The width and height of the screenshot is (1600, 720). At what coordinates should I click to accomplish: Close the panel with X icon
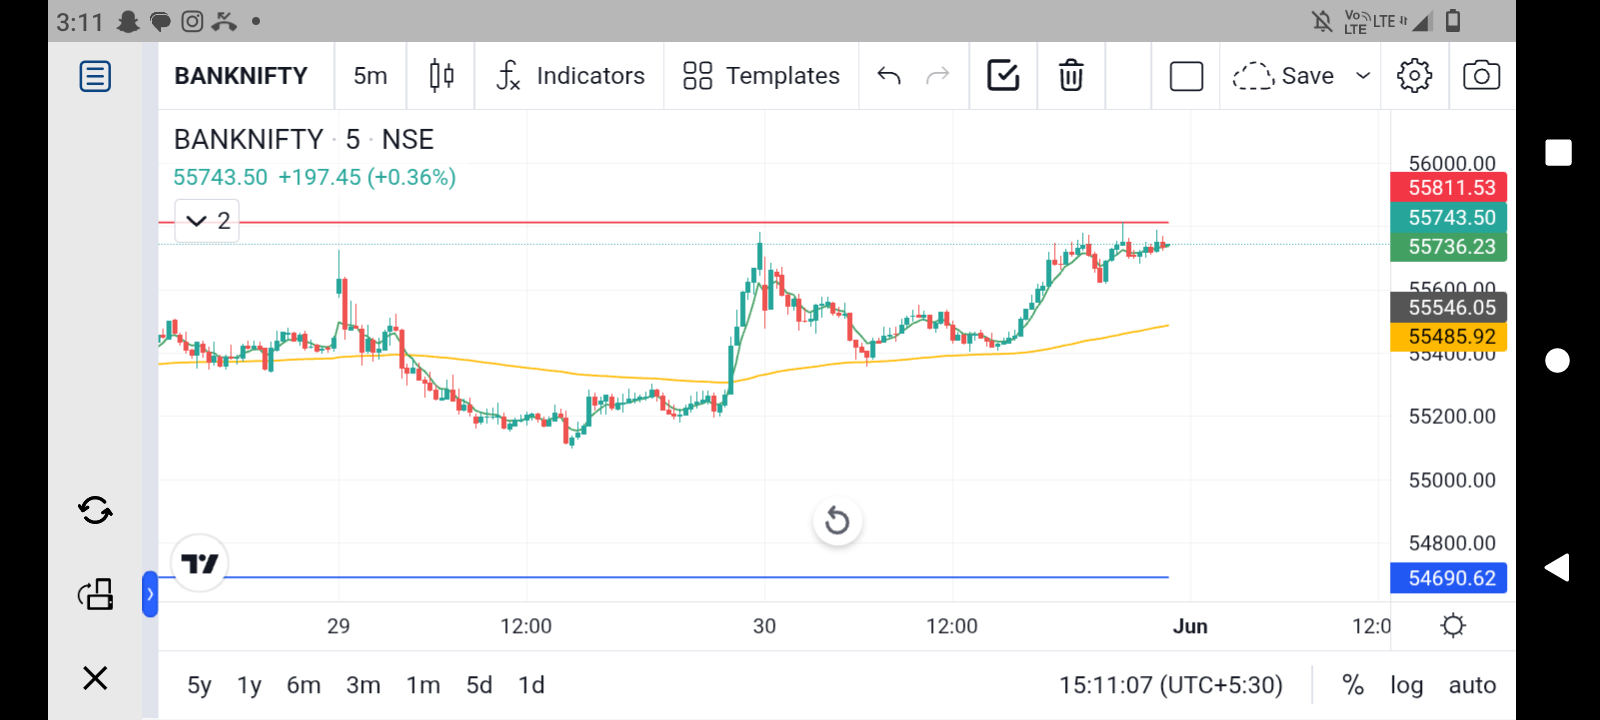click(95, 678)
